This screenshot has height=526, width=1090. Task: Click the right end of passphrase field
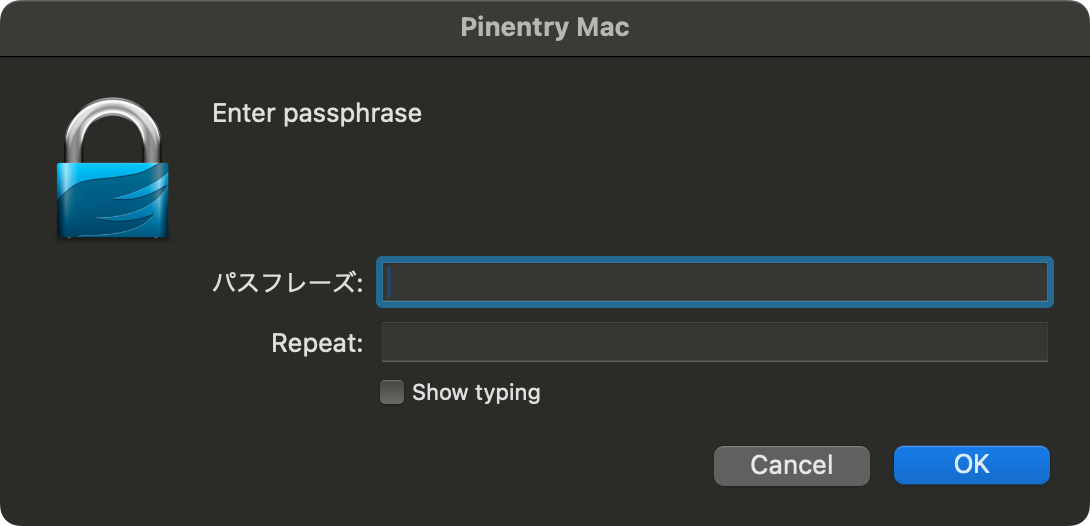tap(1036, 283)
